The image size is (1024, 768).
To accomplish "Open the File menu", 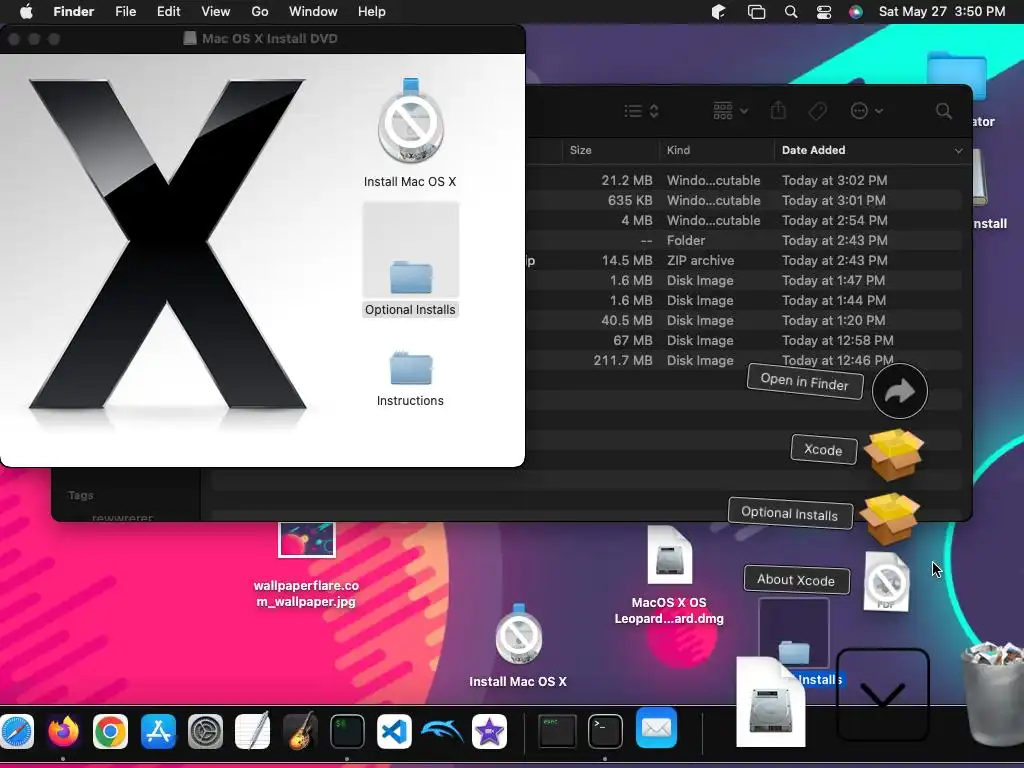I will pyautogui.click(x=125, y=12).
